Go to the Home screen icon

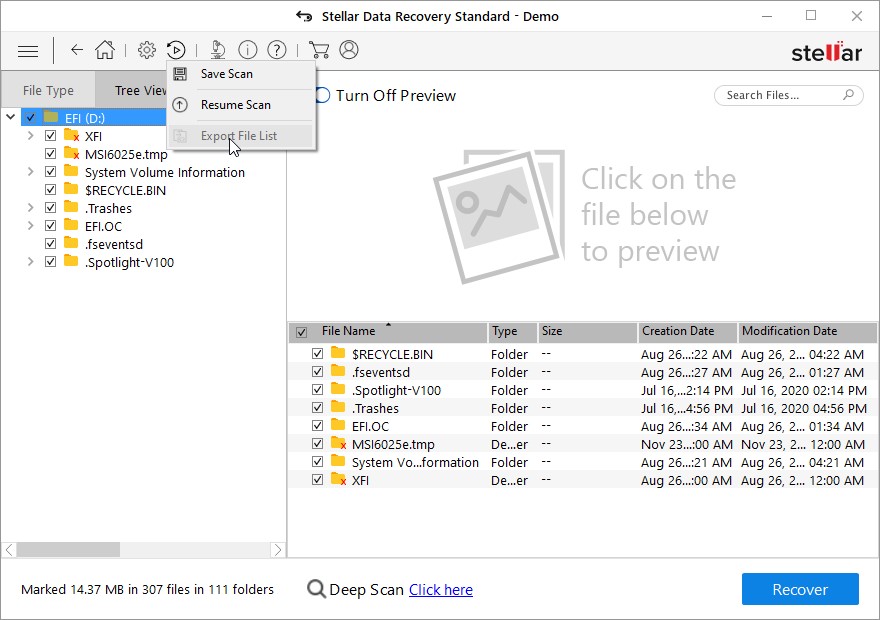(105, 49)
